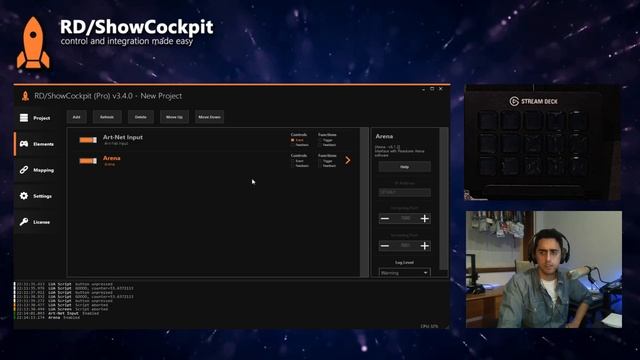Click the elements list vertical scrollbar
Screen dimensions: 640x360
[x=364, y=202]
